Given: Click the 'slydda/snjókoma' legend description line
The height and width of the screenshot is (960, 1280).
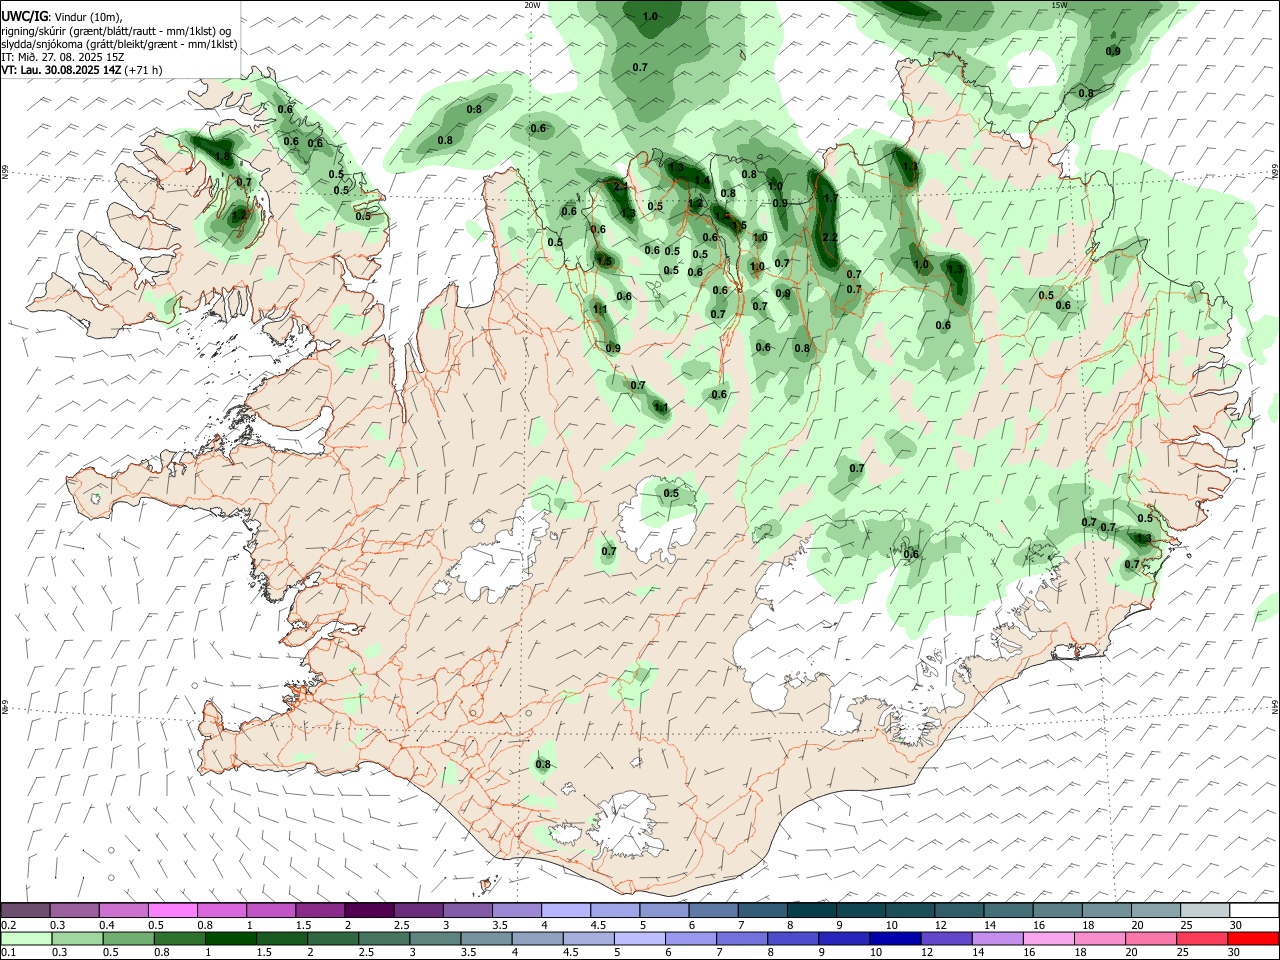Looking at the screenshot, I should pyautogui.click(x=119, y=44).
